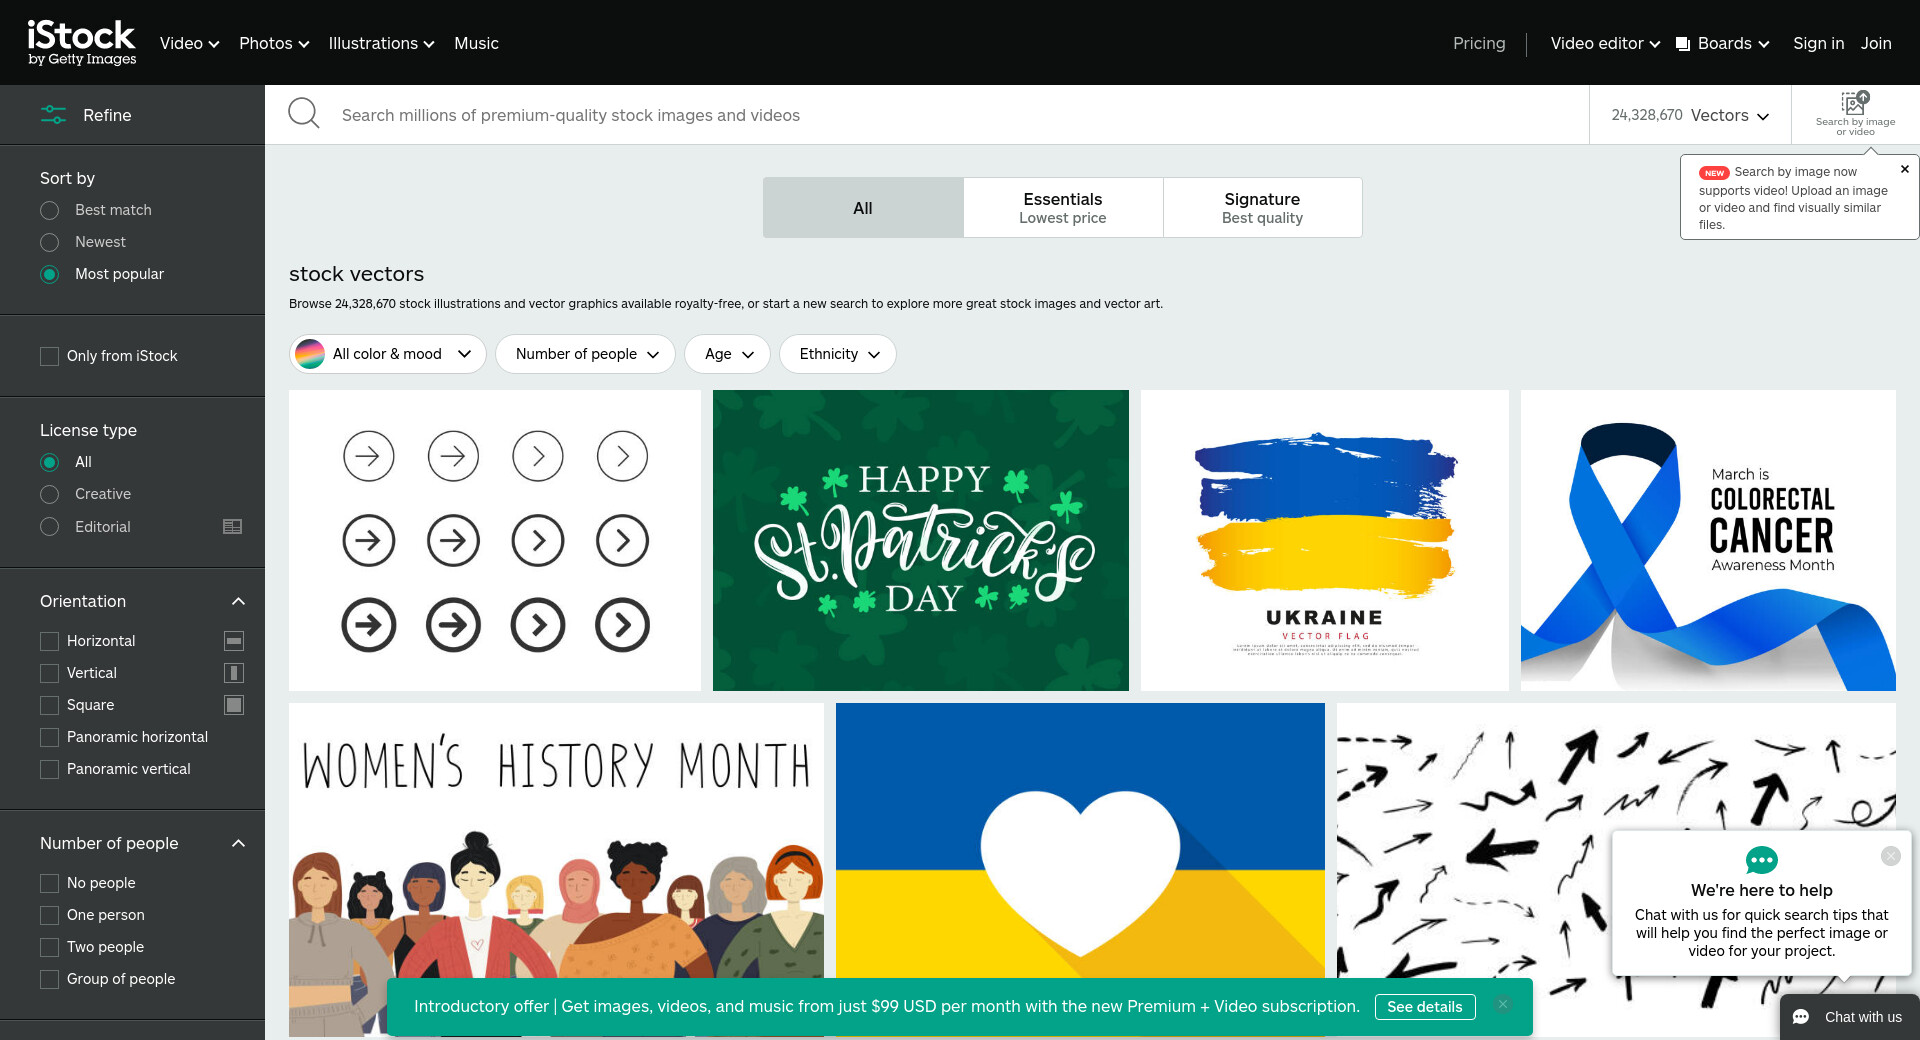Click the Horizontal orientation shape icon
1920x1040 pixels.
point(234,641)
